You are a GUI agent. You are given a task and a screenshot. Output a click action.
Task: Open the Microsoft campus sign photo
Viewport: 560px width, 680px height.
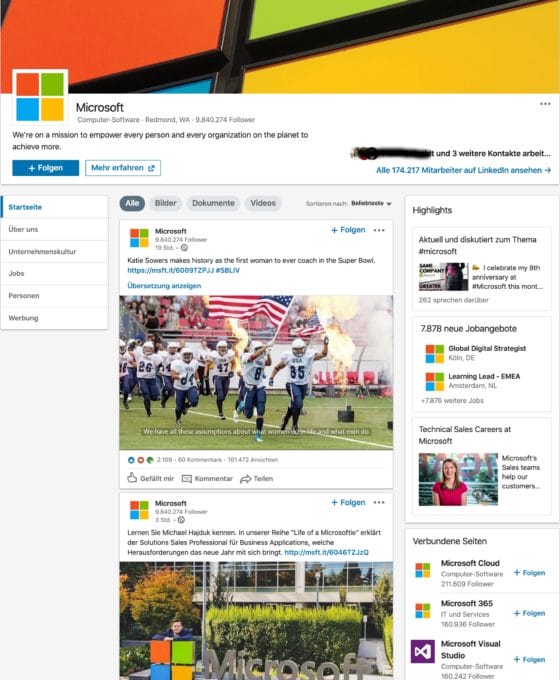(256, 621)
